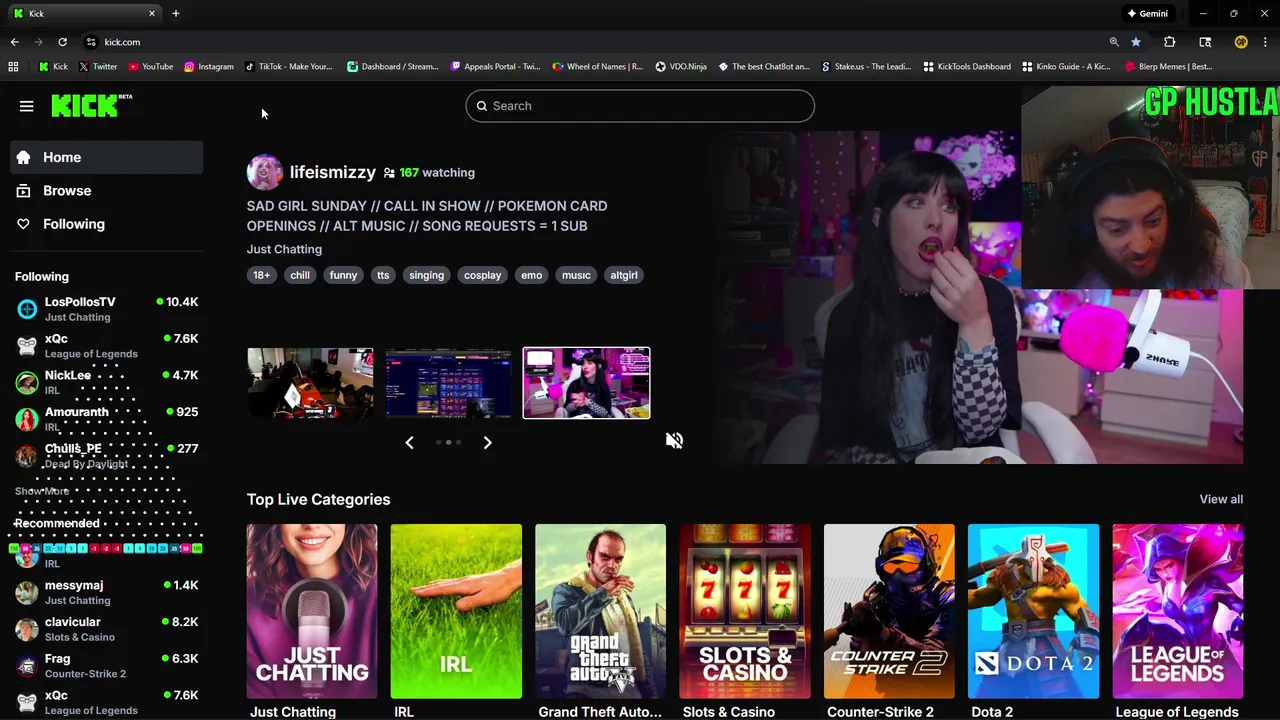Open TikTok - Make Your bookmark

click(x=289, y=66)
